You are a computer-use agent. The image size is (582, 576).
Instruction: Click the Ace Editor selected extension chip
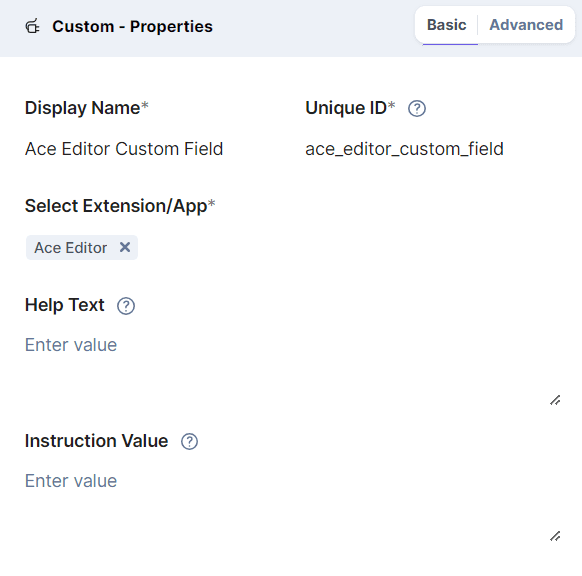click(82, 248)
